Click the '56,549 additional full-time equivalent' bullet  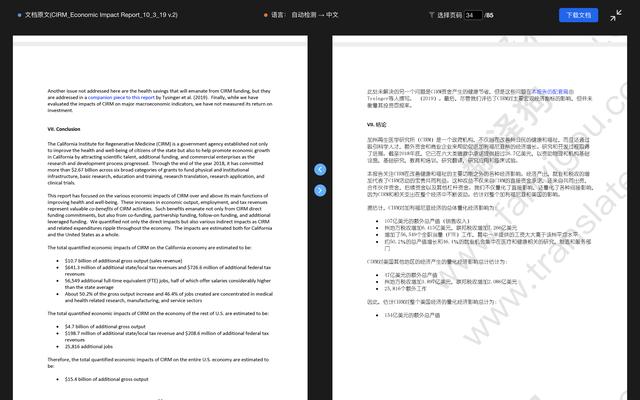tap(167, 284)
